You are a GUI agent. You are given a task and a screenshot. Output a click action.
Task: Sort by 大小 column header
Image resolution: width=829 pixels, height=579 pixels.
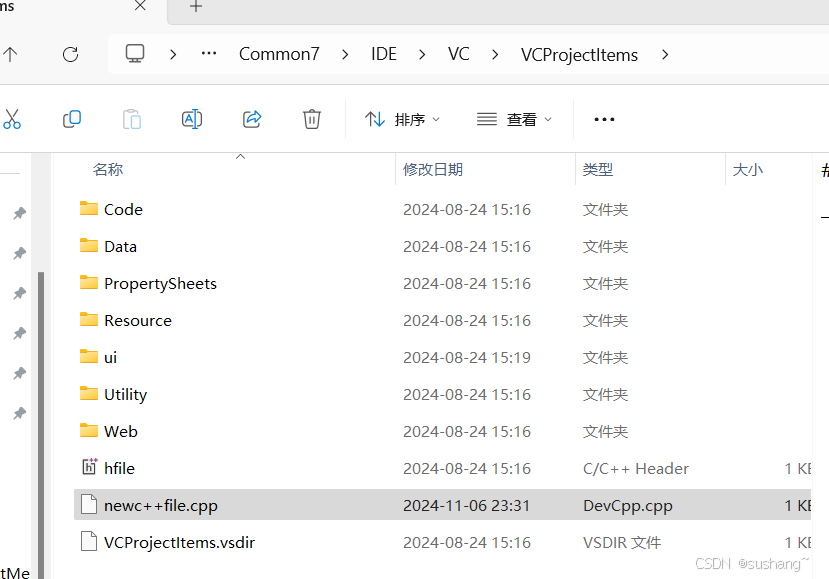[748, 169]
